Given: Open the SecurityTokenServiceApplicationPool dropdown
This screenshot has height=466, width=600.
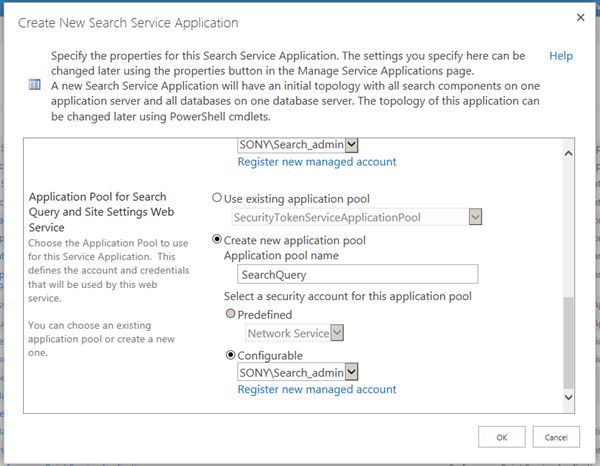Looking at the screenshot, I should [x=357, y=217].
